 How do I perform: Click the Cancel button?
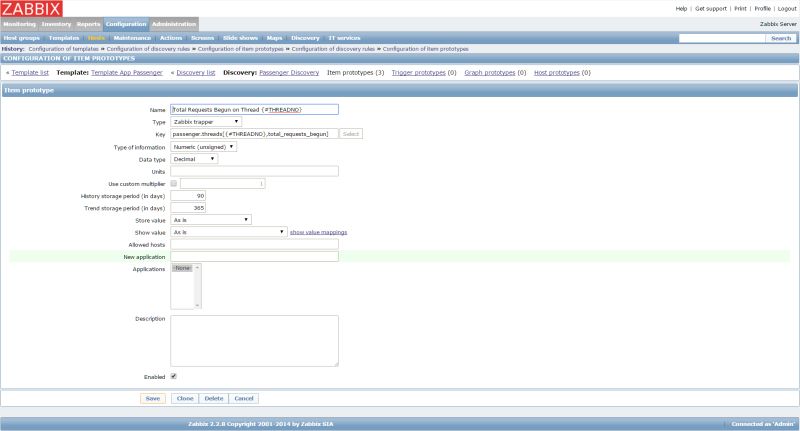[244, 398]
